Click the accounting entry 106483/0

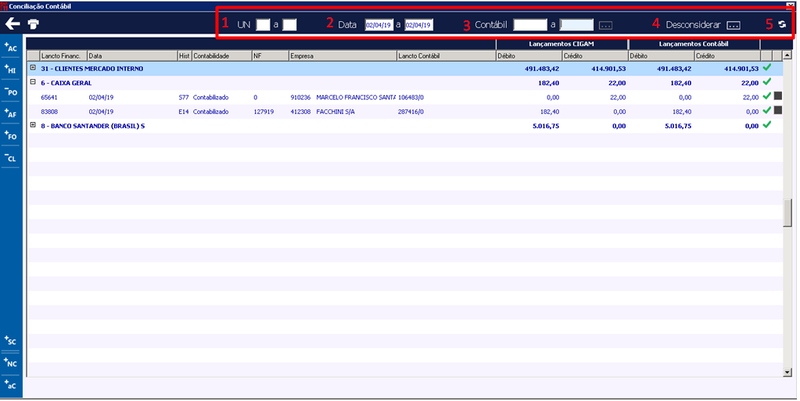pyautogui.click(x=411, y=97)
